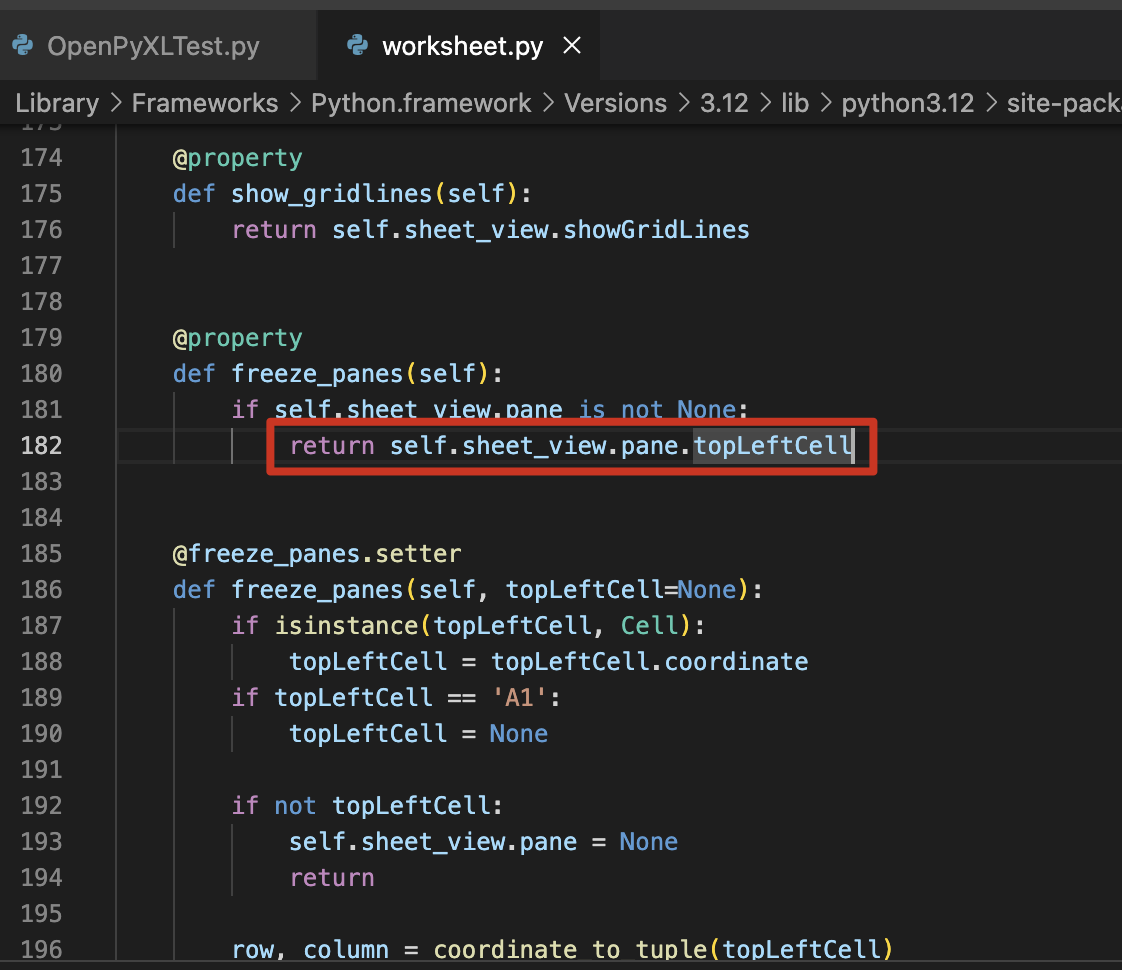Close the worksheet.py tab
Screen dimensions: 1122x970
(572, 46)
